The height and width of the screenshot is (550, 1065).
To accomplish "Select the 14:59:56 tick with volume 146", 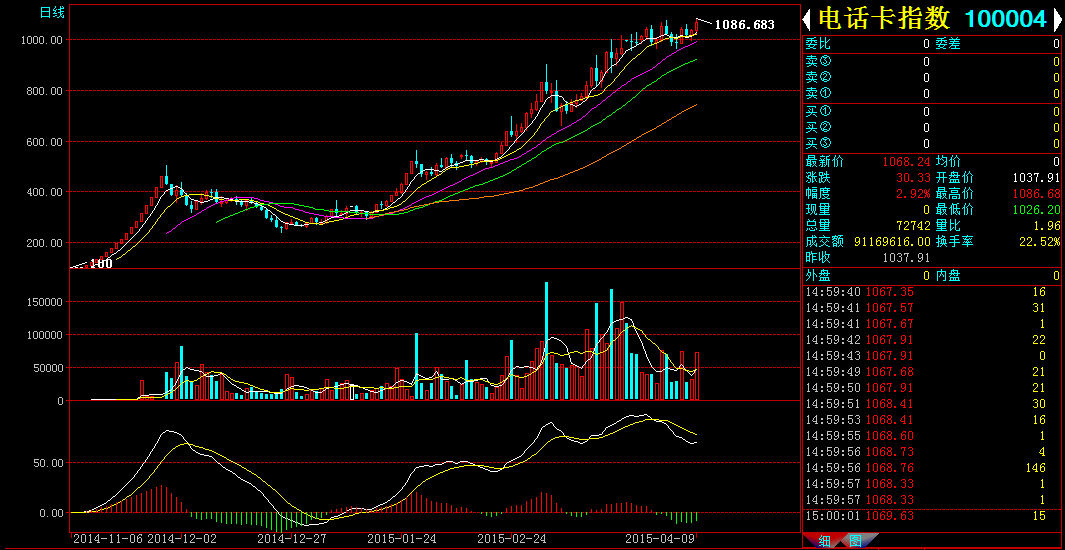I will coord(931,468).
